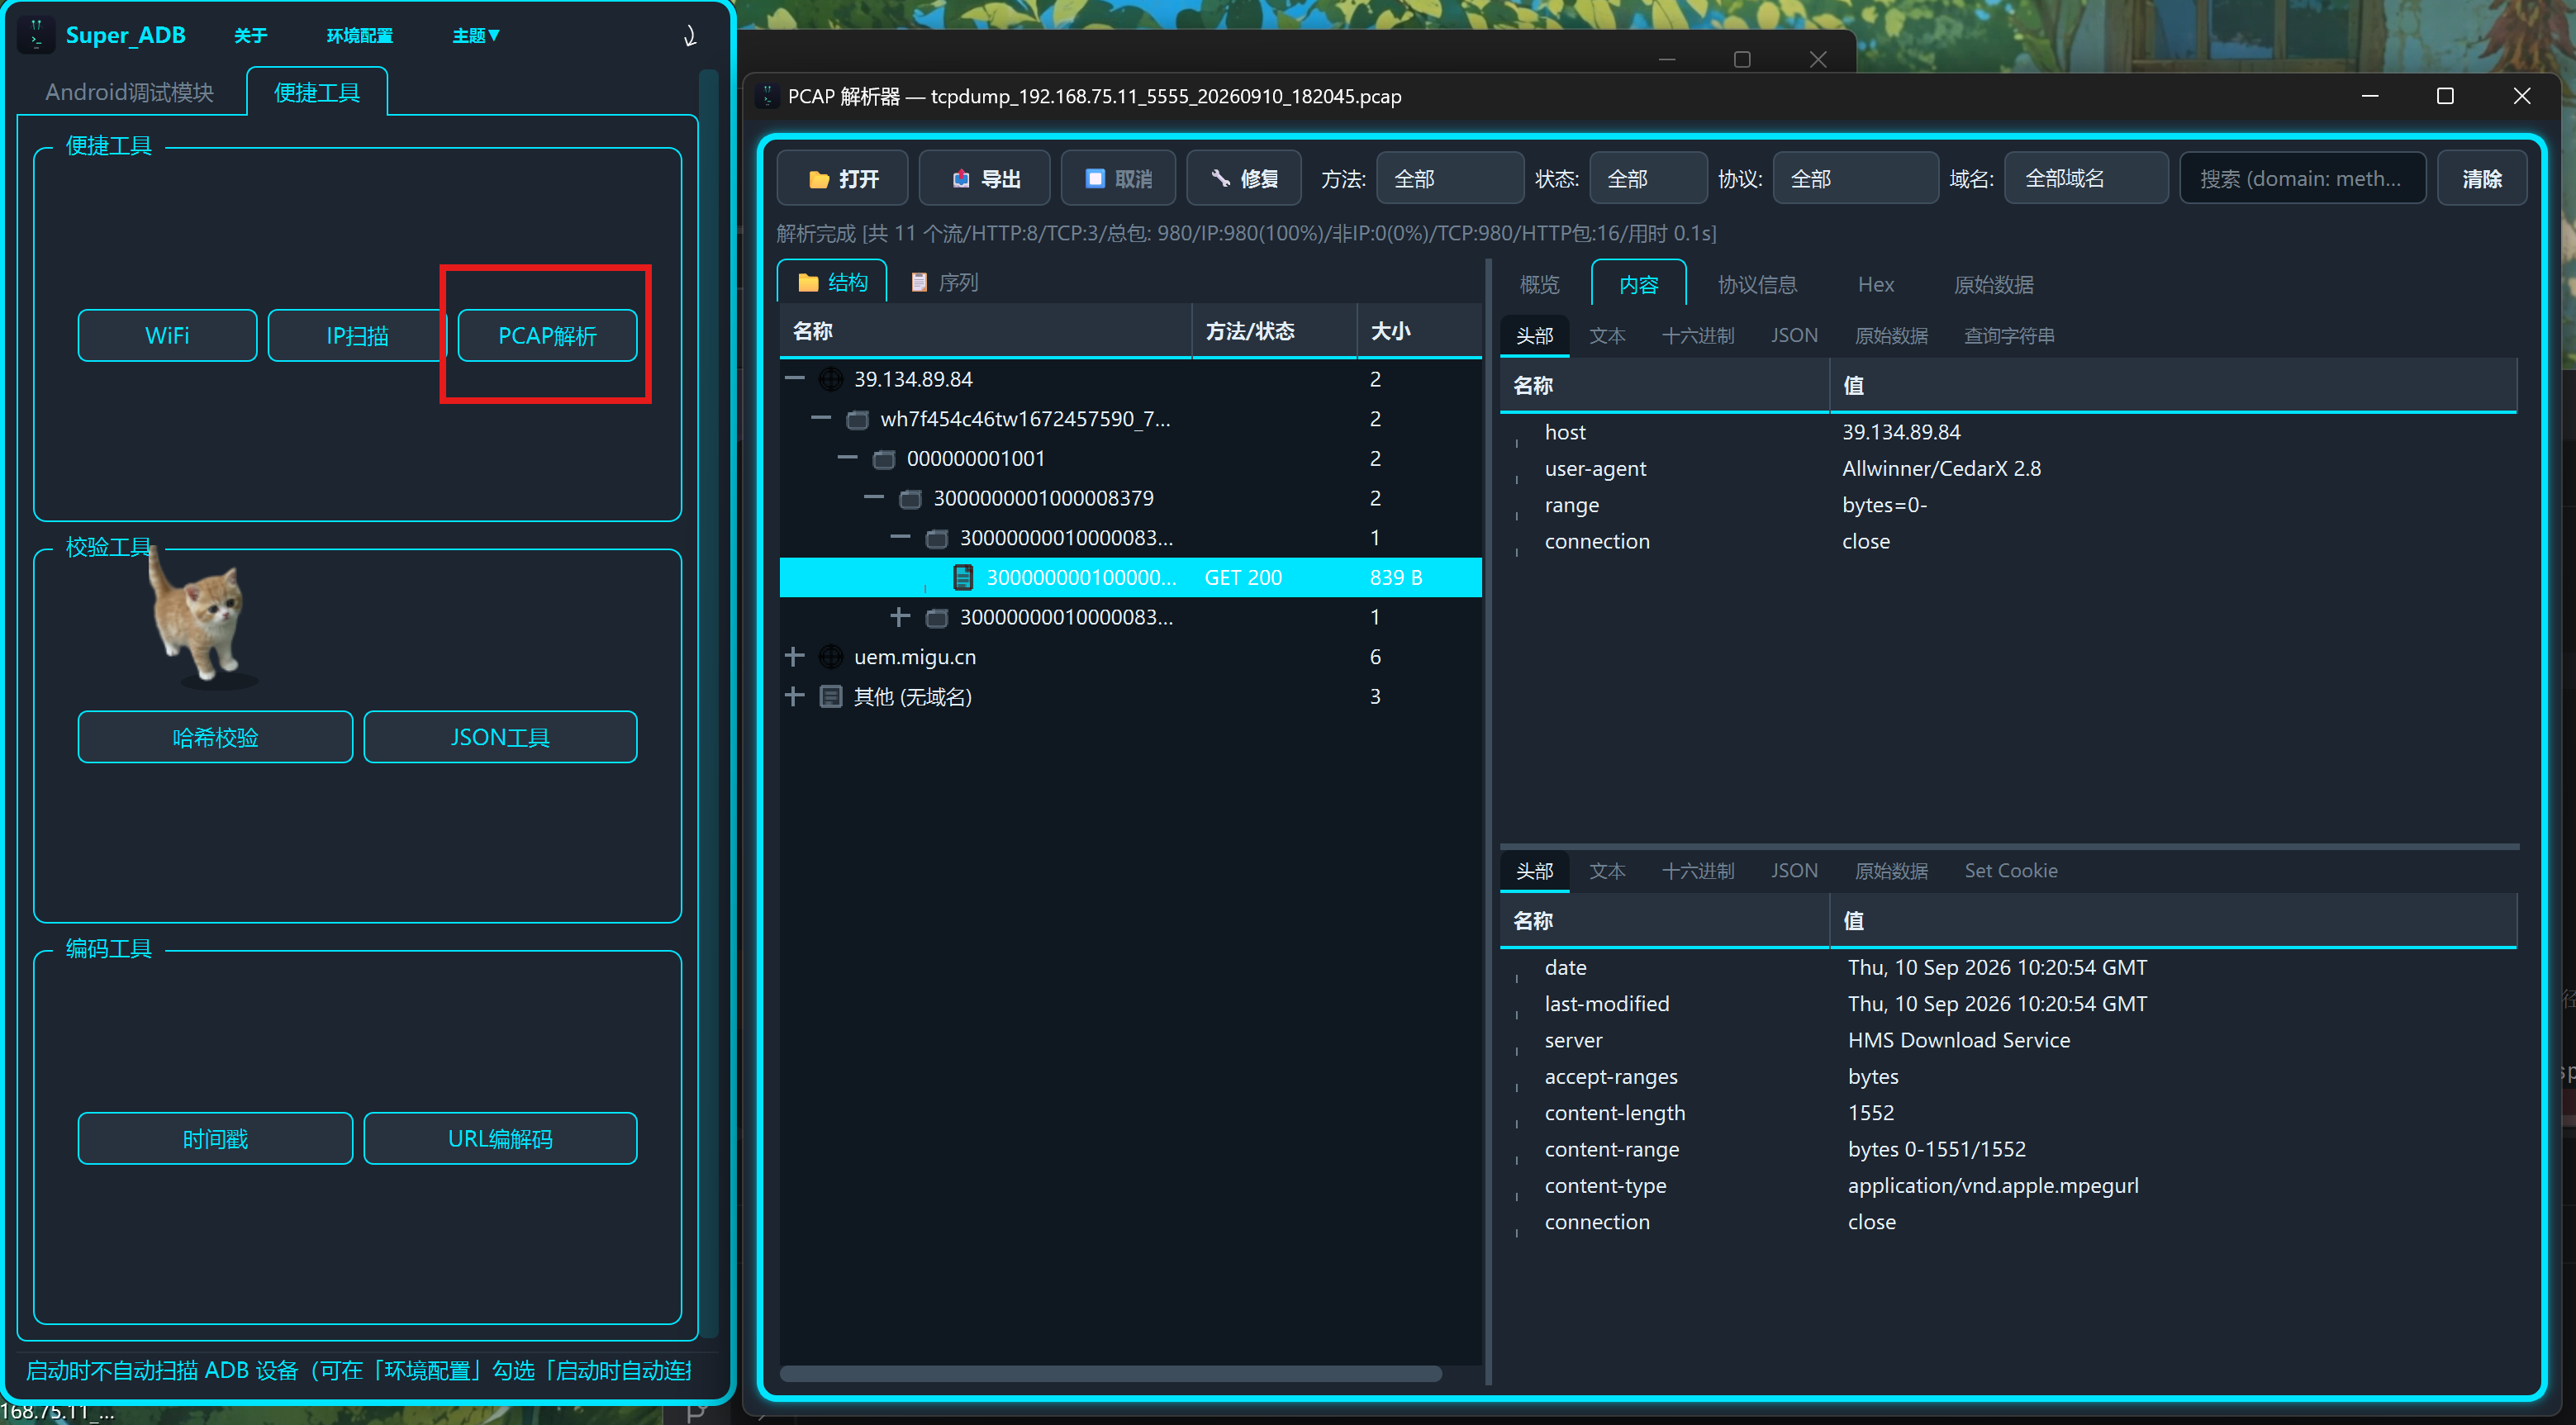2576x1425 pixels.
Task: Expand the 其他 (无域名) node
Action: (x=795, y=696)
